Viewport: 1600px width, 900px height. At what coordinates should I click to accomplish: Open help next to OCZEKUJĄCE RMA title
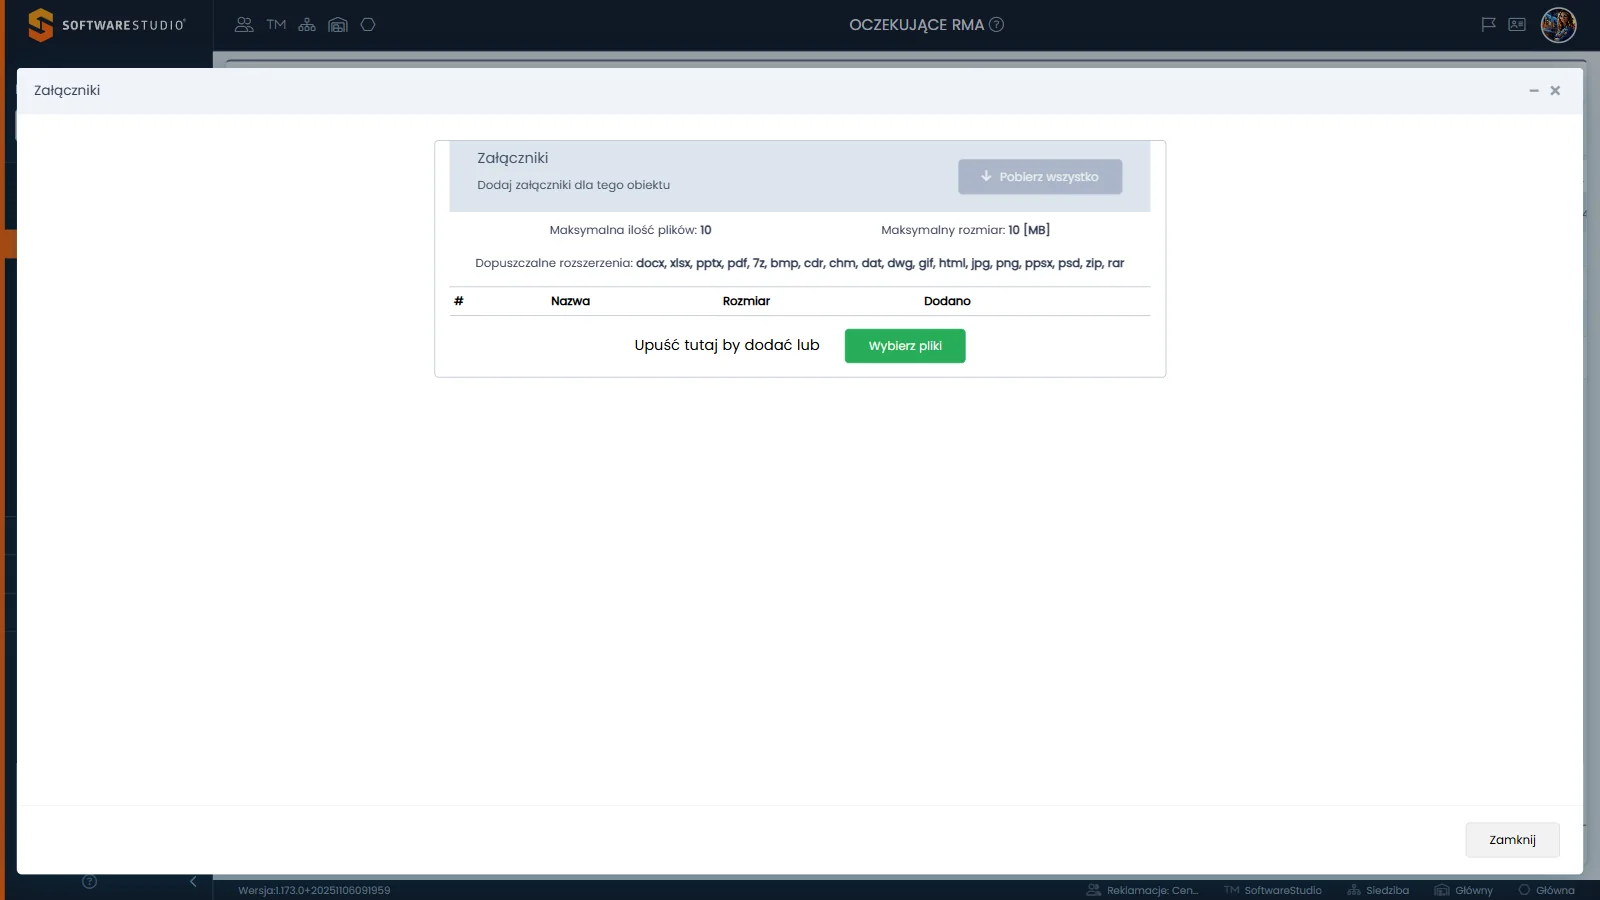[x=996, y=25]
